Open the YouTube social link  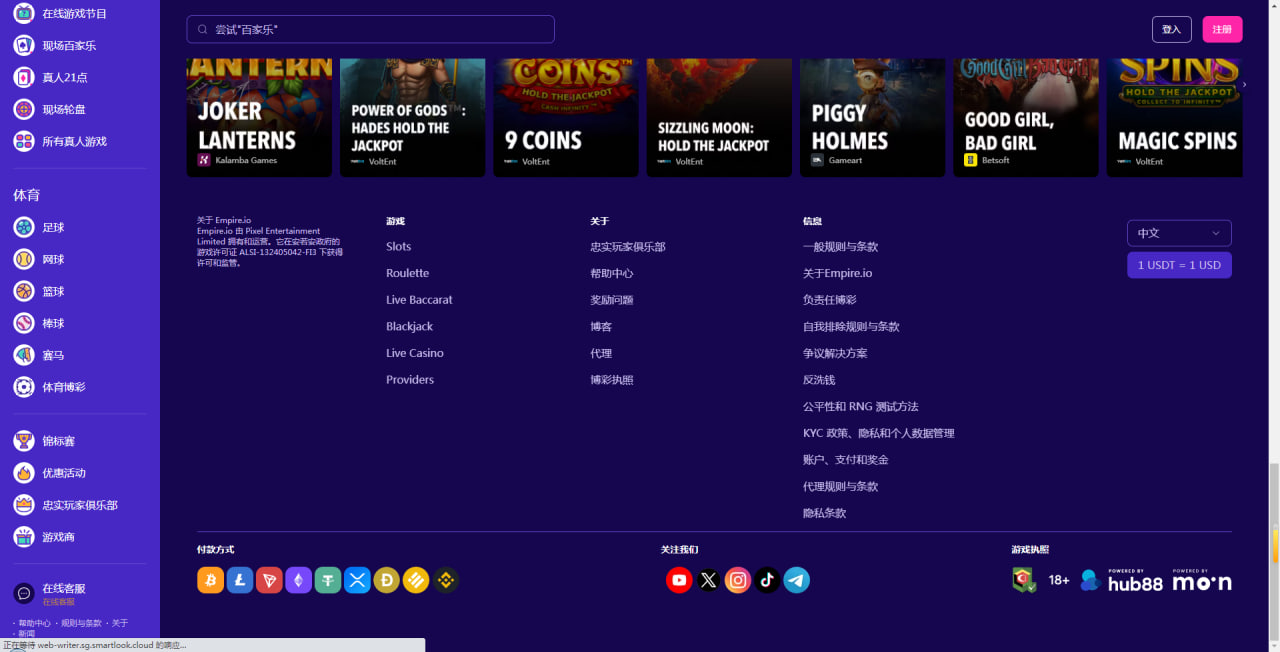pyautogui.click(x=679, y=580)
